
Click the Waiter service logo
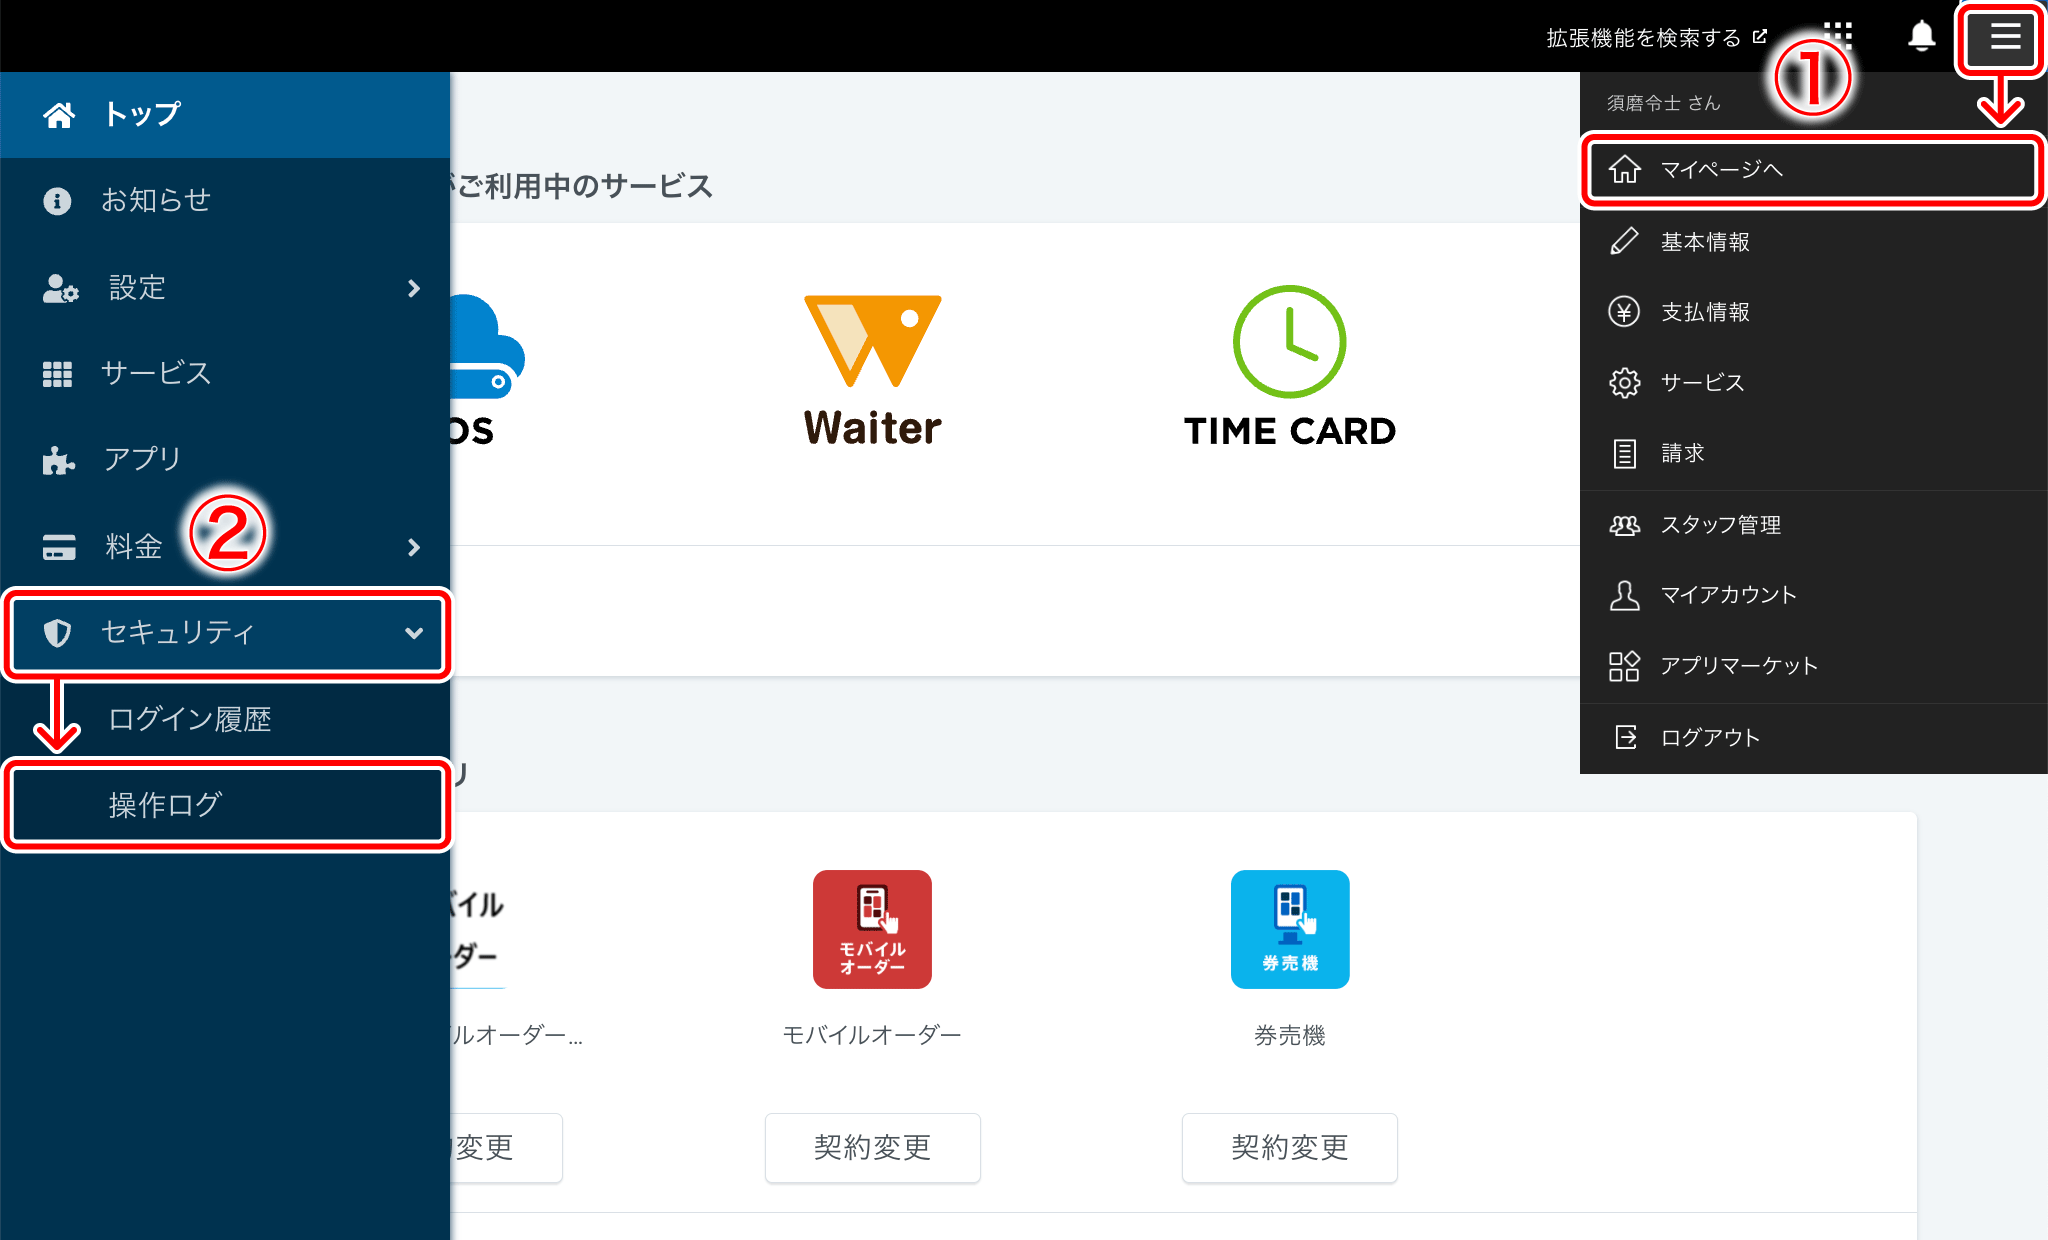(872, 368)
